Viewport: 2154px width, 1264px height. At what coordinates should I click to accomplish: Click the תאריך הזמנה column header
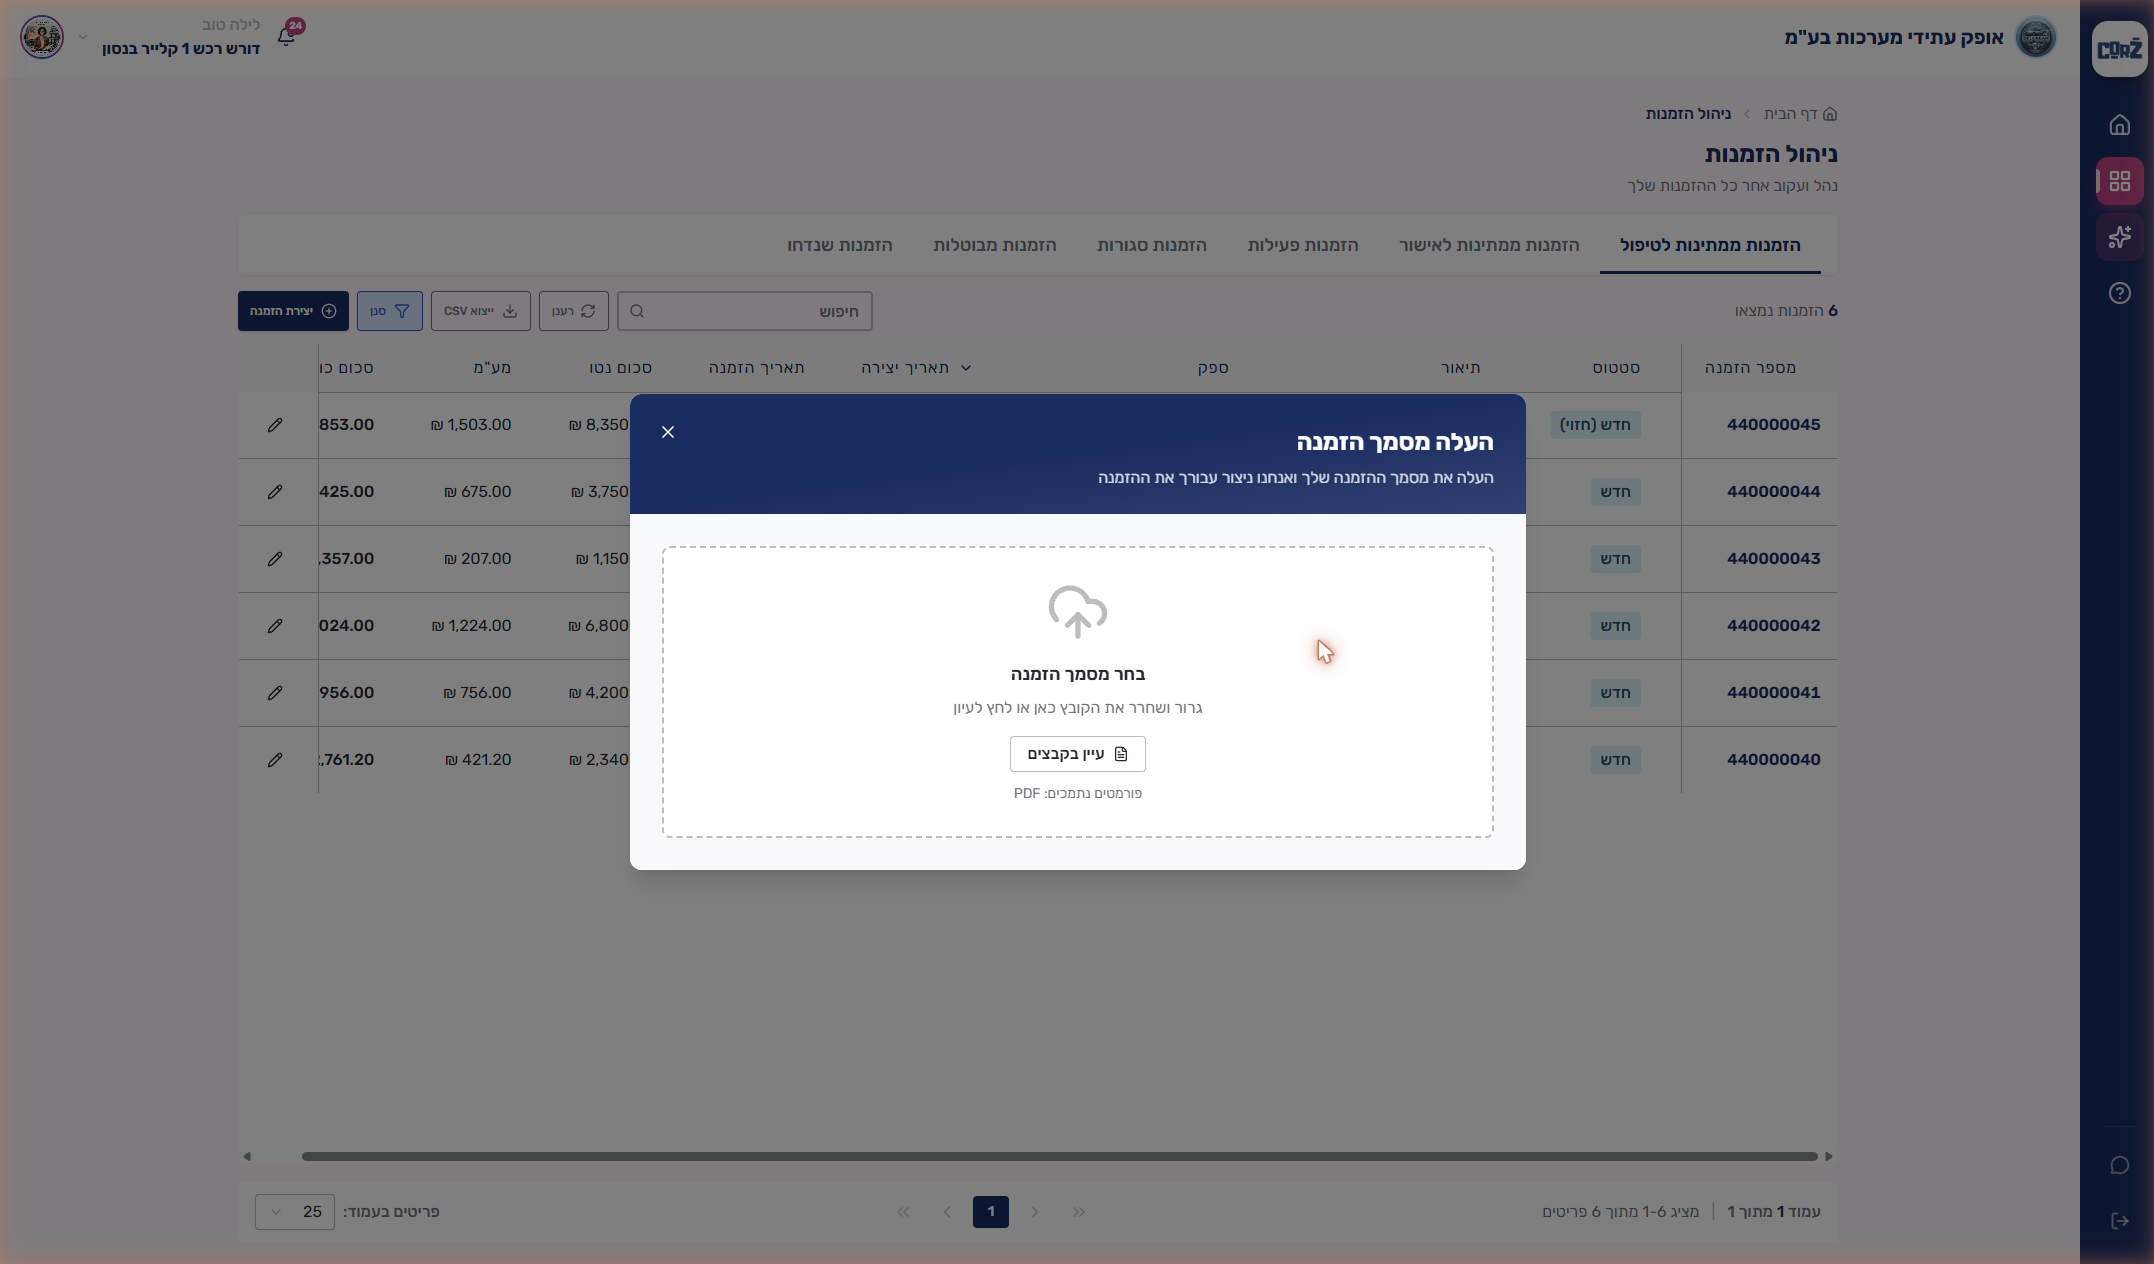(x=757, y=368)
